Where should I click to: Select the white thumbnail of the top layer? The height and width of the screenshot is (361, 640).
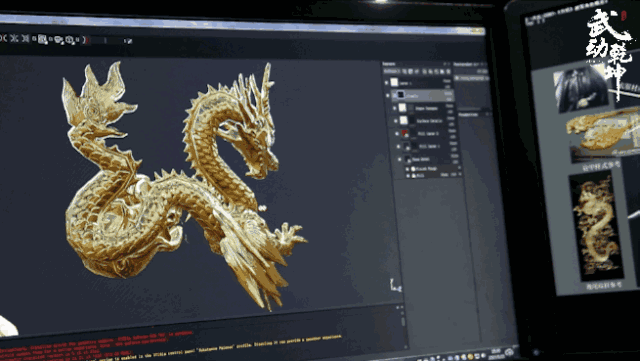click(x=394, y=82)
